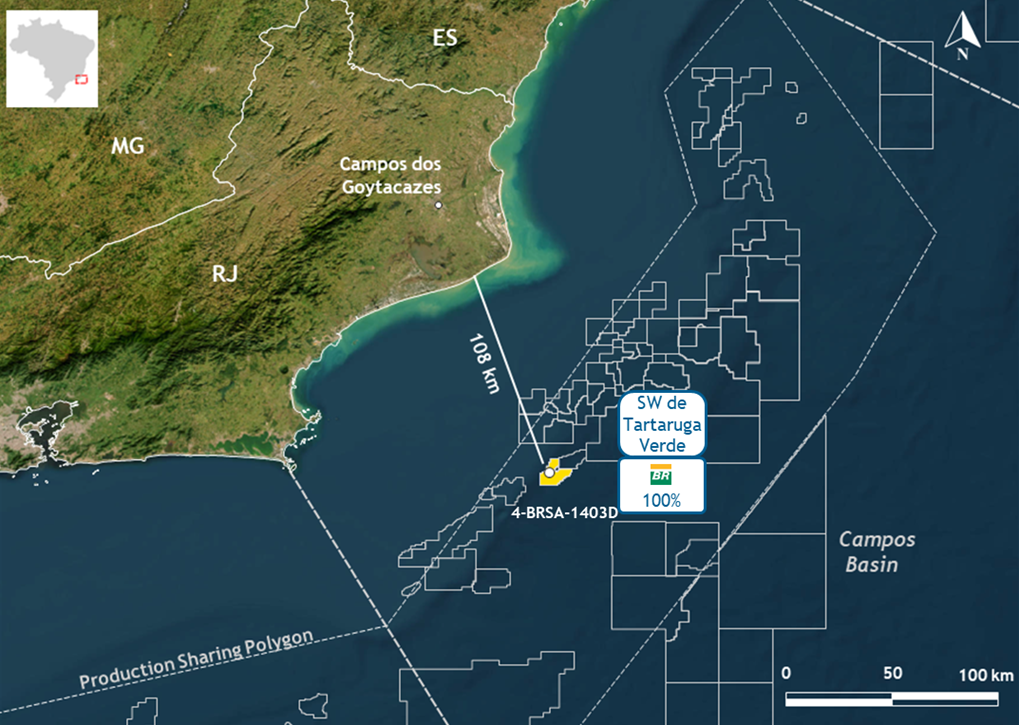Open the Brazil inset overview map
The image size is (1019, 725).
coord(52,58)
